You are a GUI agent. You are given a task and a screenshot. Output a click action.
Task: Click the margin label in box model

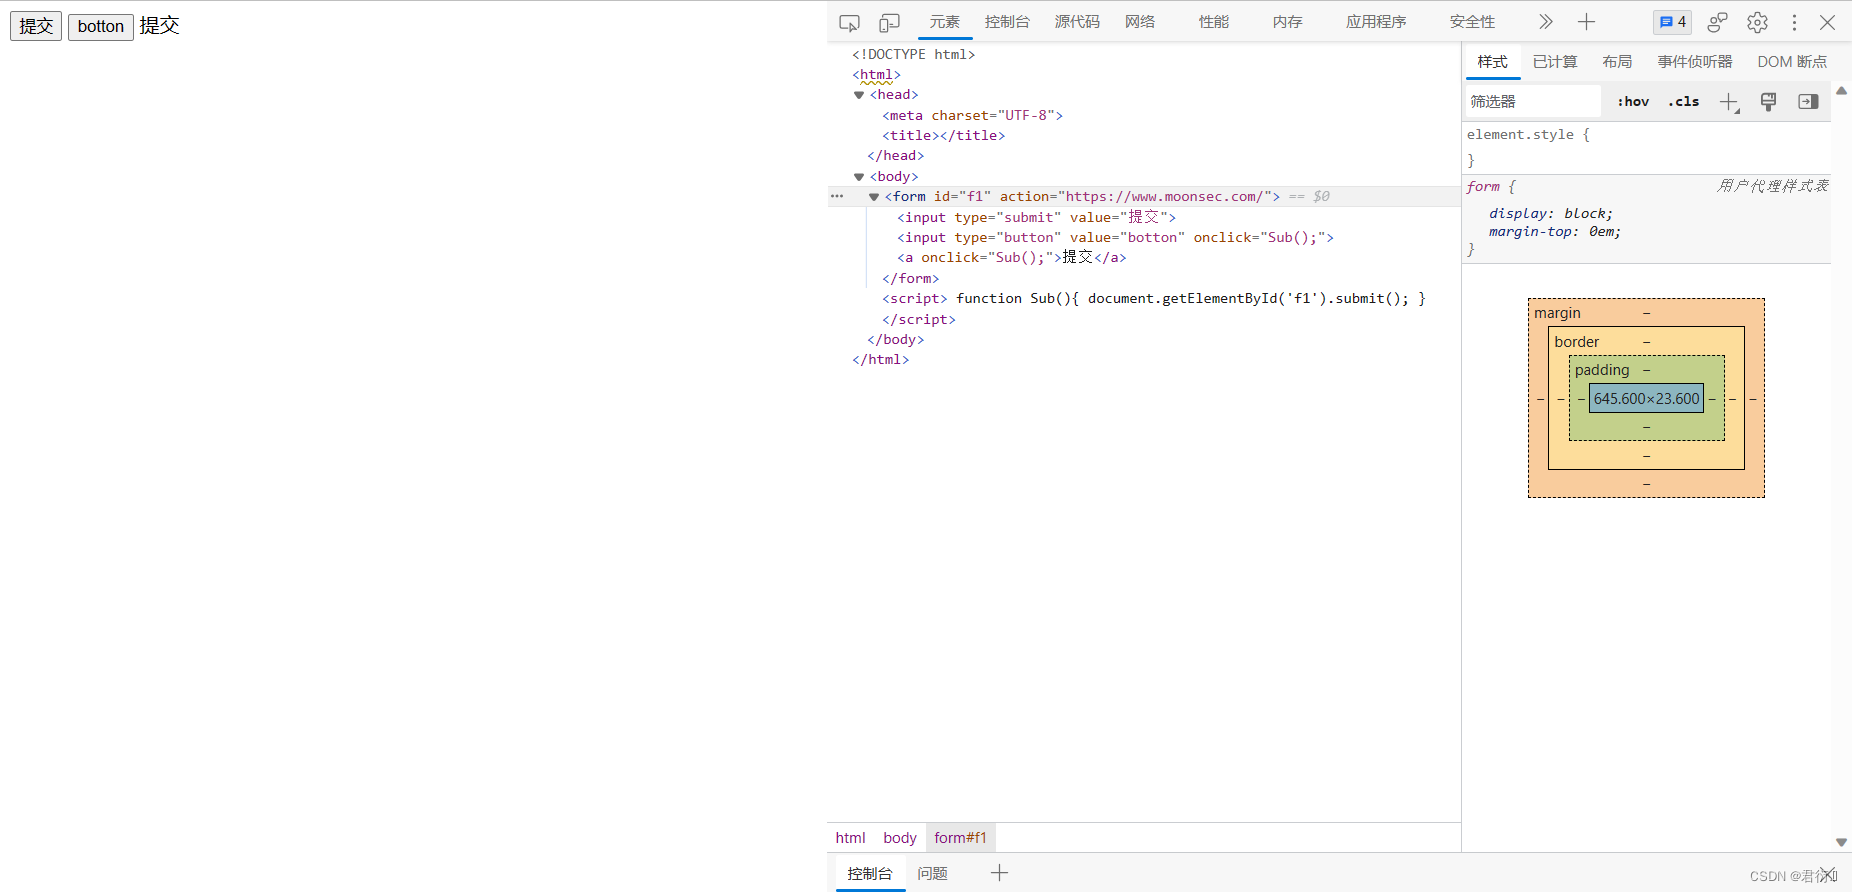[x=1557, y=313]
